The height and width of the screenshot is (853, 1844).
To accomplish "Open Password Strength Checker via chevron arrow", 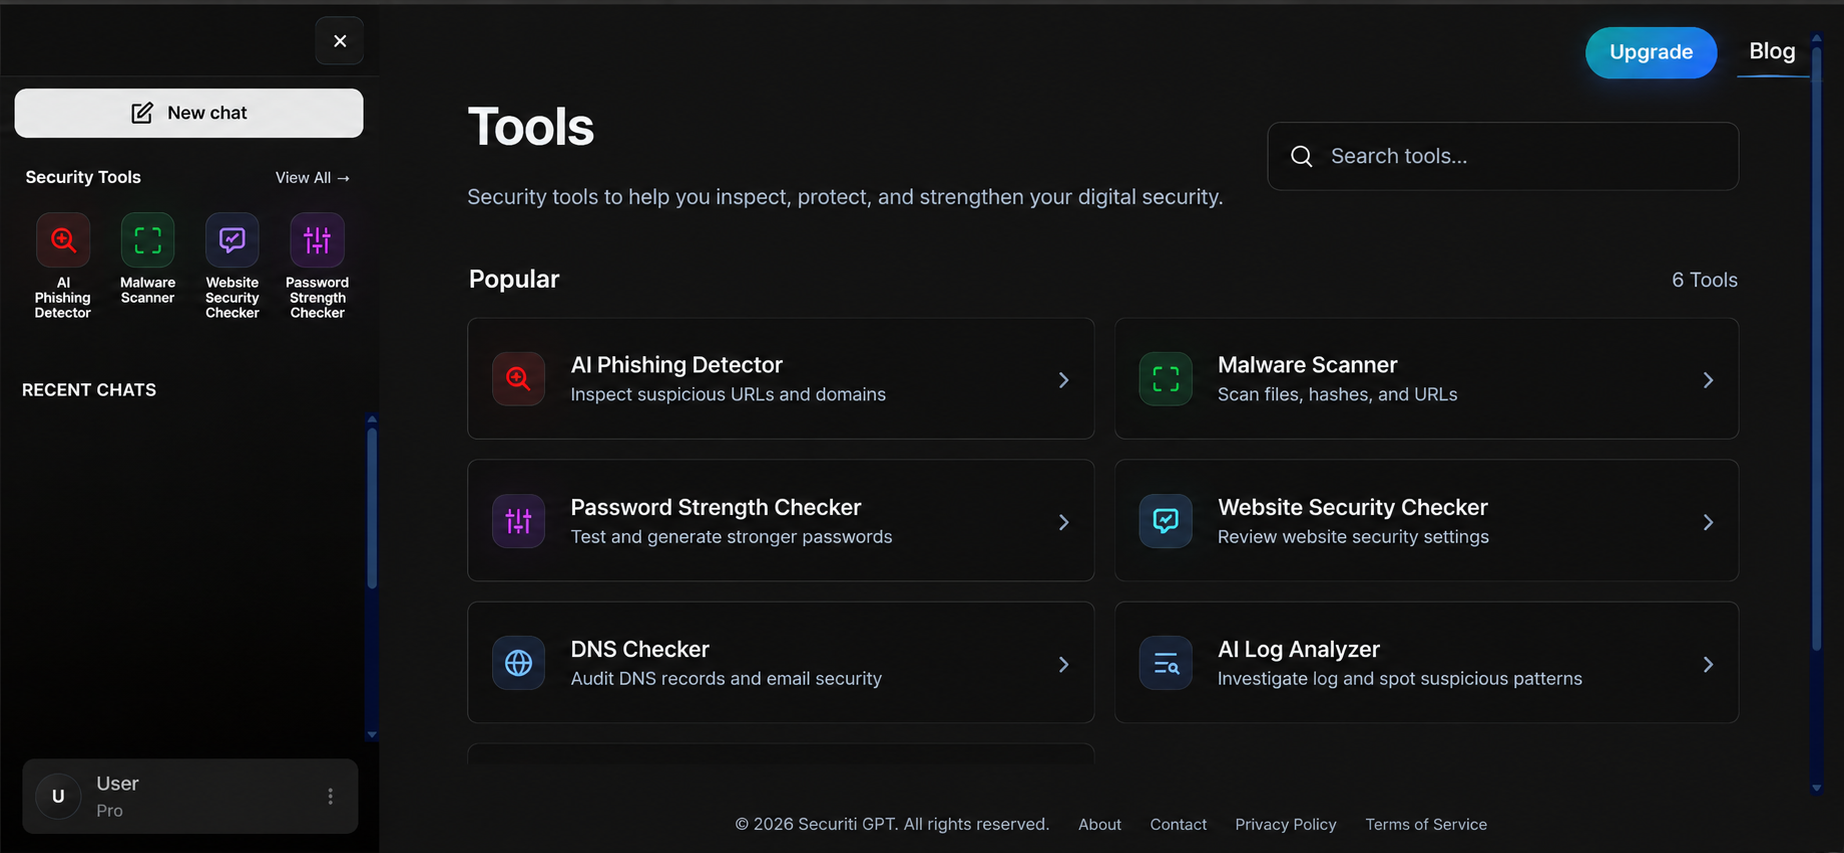I will (x=1064, y=522).
